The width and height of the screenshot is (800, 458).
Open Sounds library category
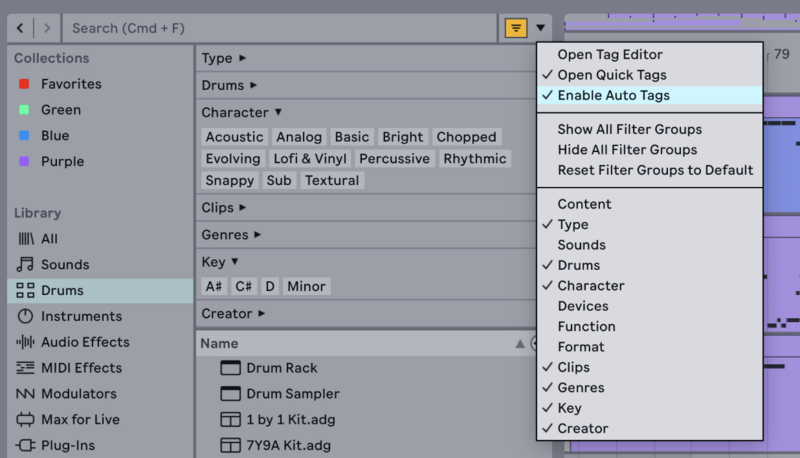[x=65, y=265]
